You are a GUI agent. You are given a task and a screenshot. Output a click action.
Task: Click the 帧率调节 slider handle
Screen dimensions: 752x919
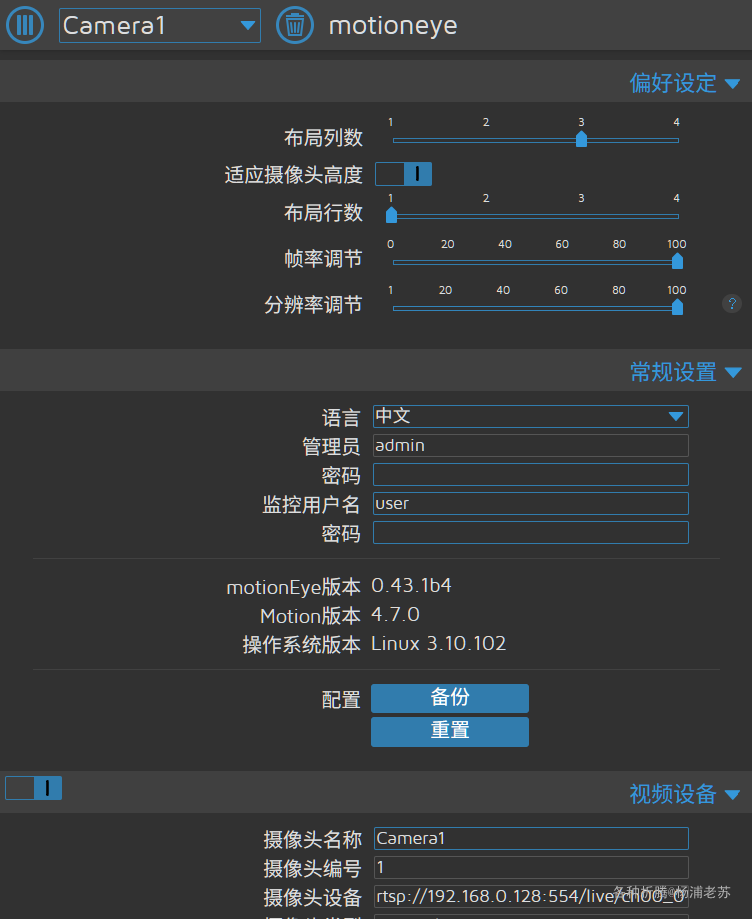(x=677, y=261)
